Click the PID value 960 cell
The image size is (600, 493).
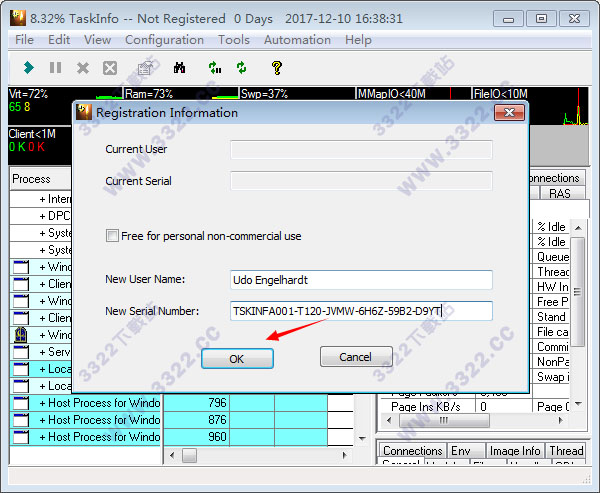point(197,437)
